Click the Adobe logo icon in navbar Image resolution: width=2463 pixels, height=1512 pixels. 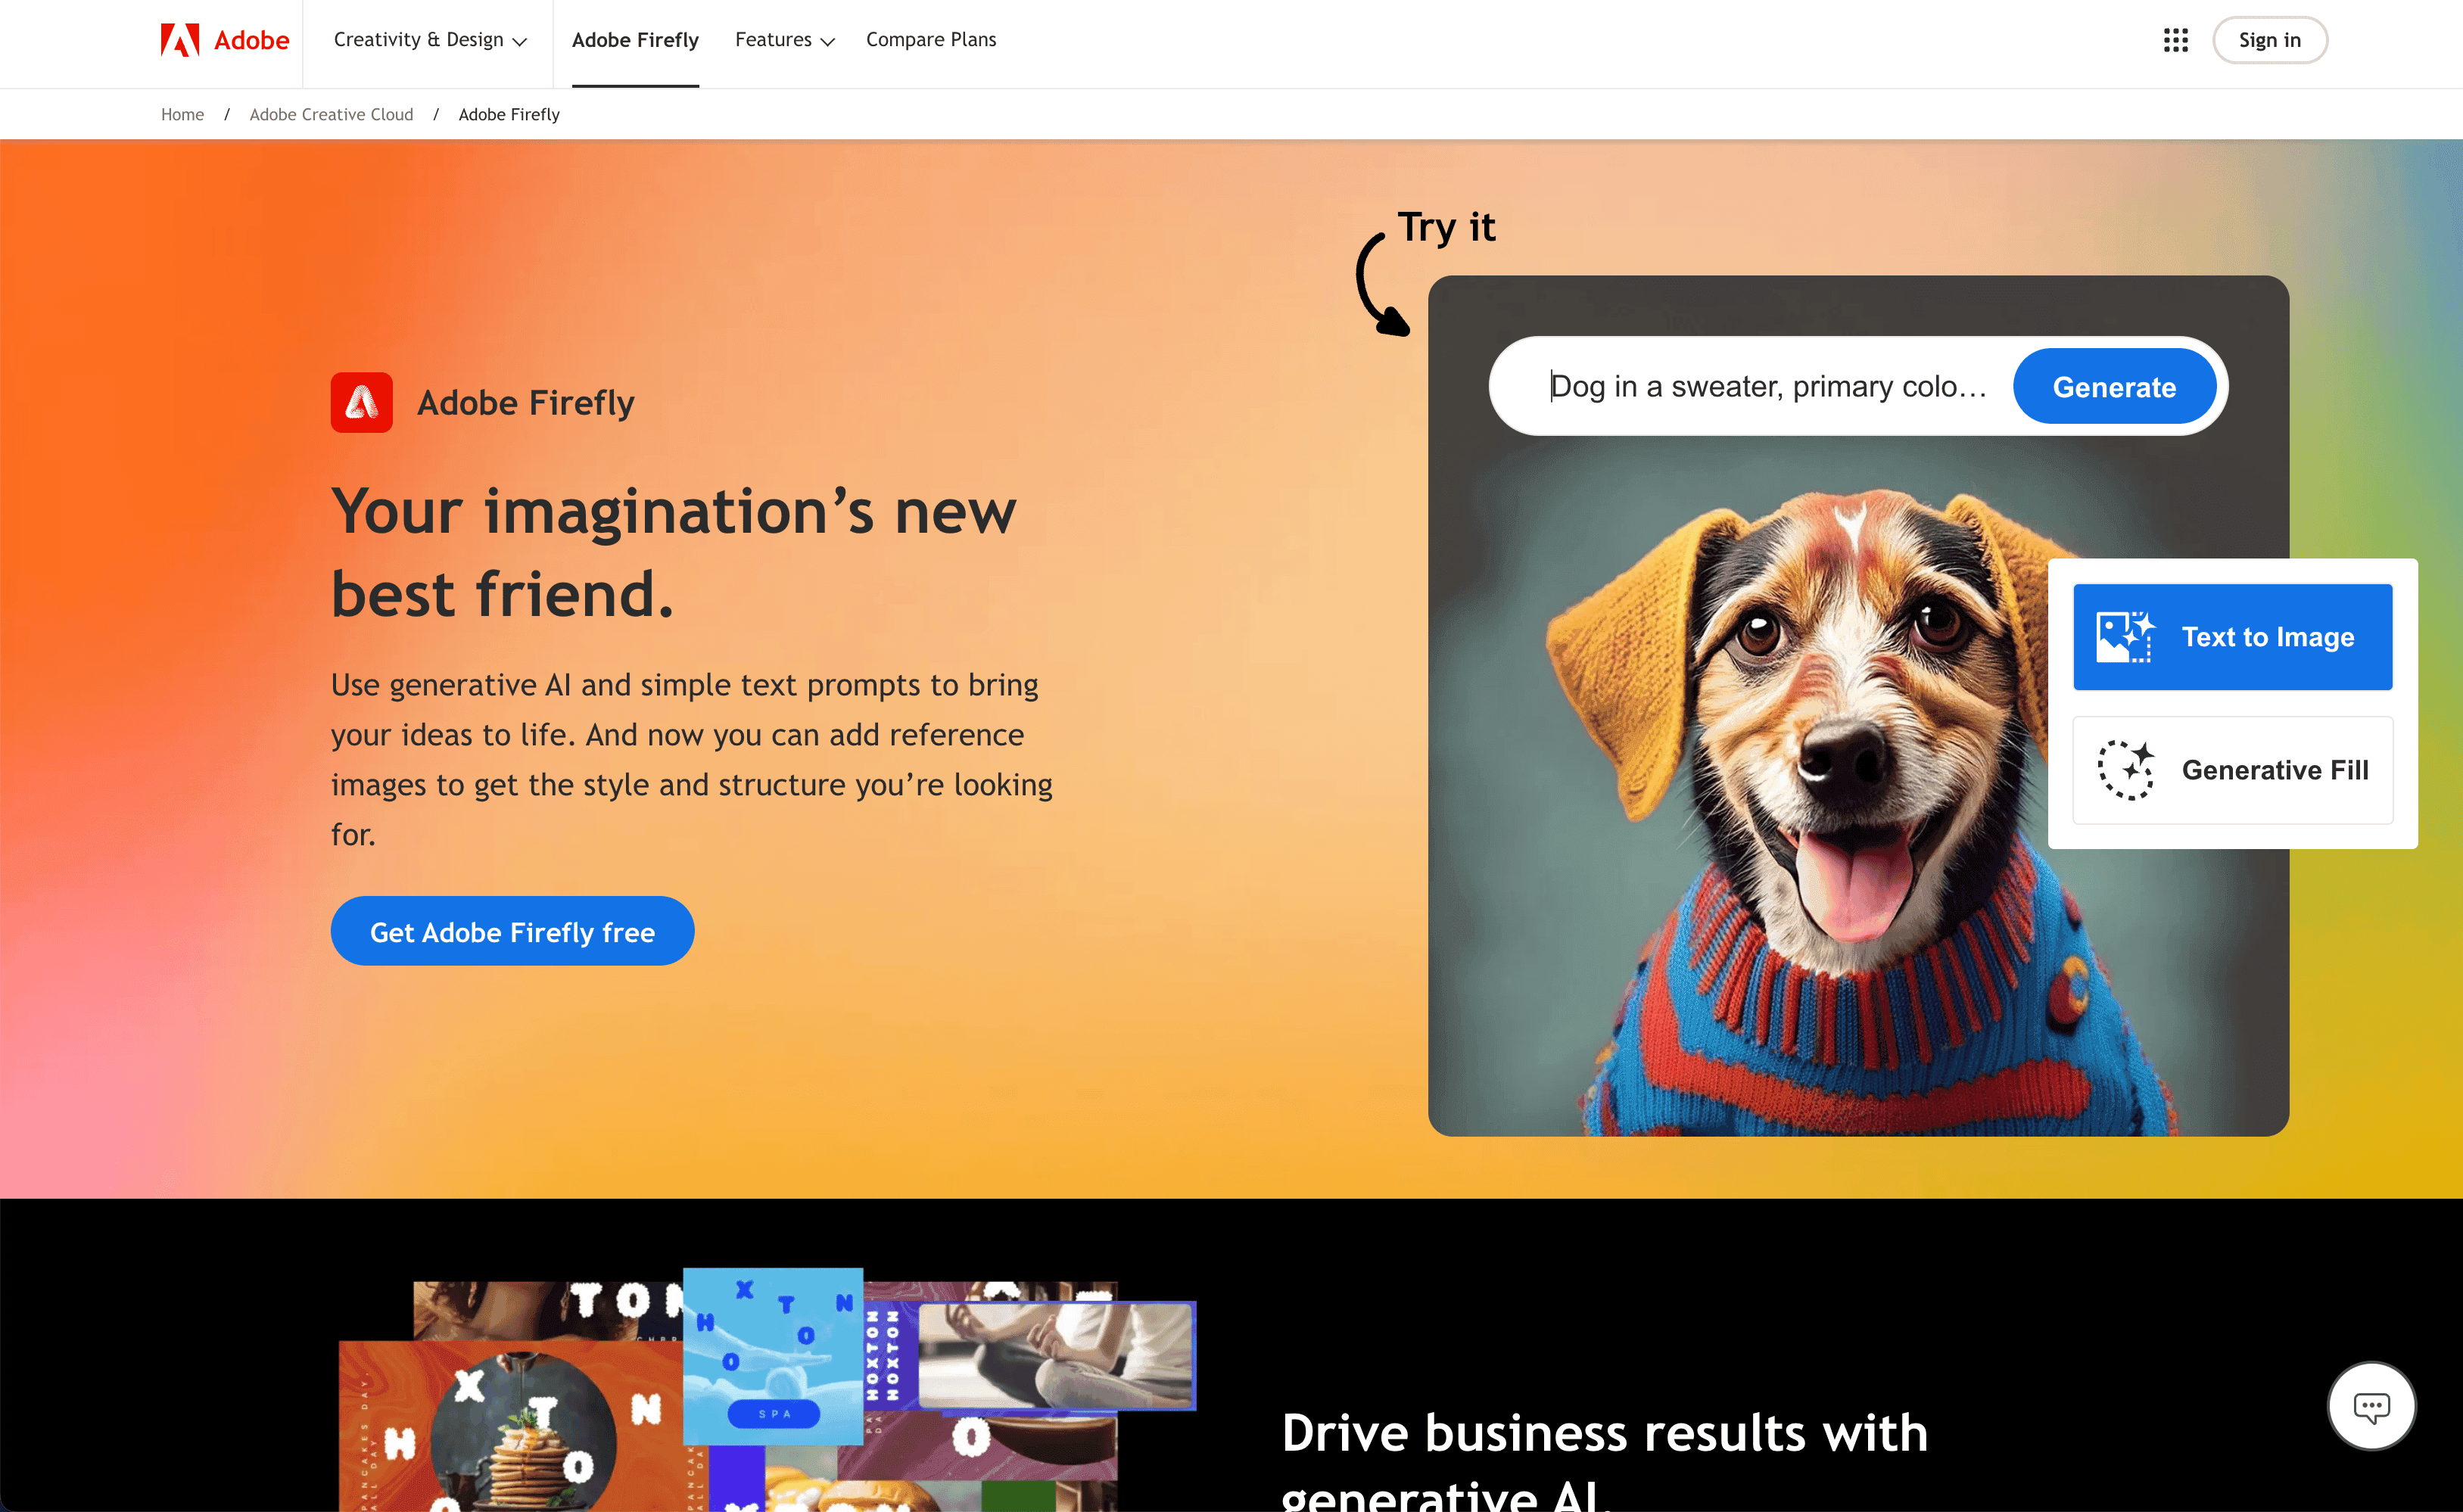tap(179, 39)
